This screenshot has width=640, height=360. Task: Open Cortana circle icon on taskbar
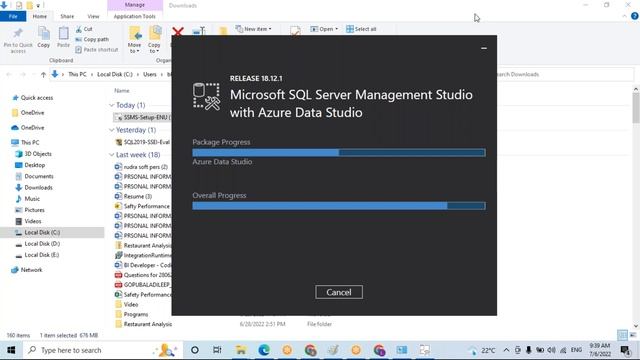pyautogui.click(x=195, y=350)
